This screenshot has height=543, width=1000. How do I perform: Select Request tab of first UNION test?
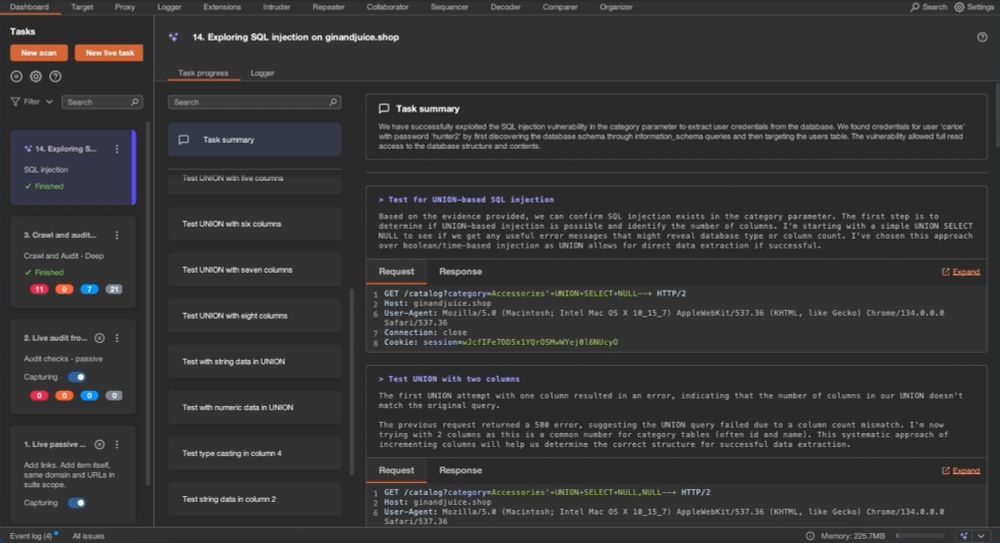(396, 272)
